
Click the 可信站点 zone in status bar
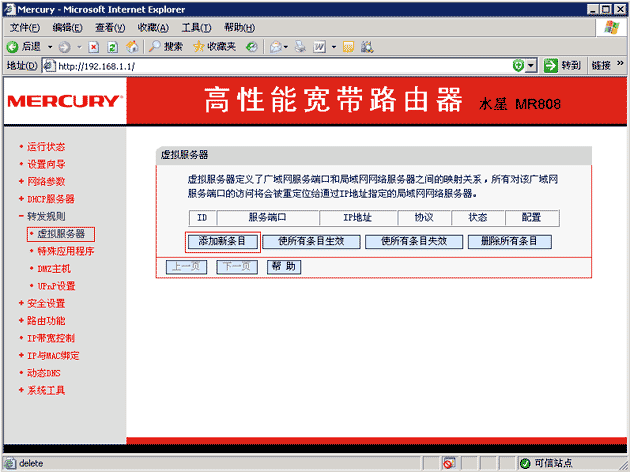[548, 464]
